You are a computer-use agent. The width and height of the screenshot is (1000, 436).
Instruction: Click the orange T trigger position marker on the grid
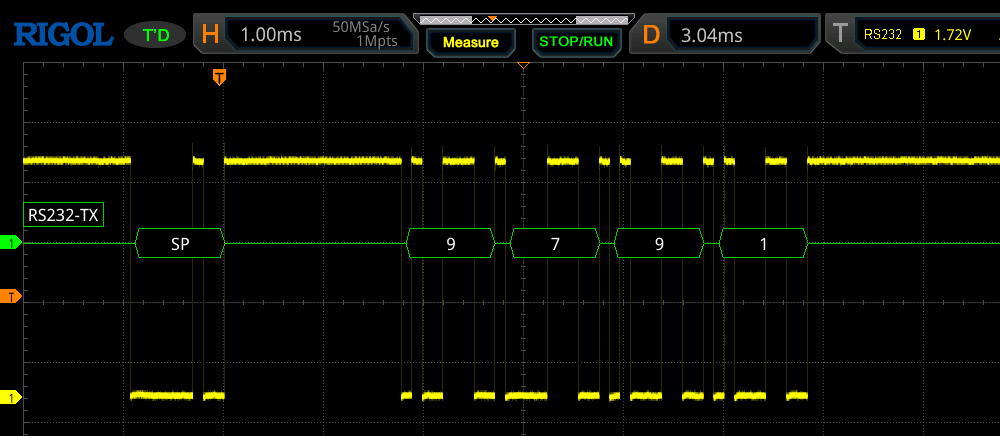[x=219, y=77]
